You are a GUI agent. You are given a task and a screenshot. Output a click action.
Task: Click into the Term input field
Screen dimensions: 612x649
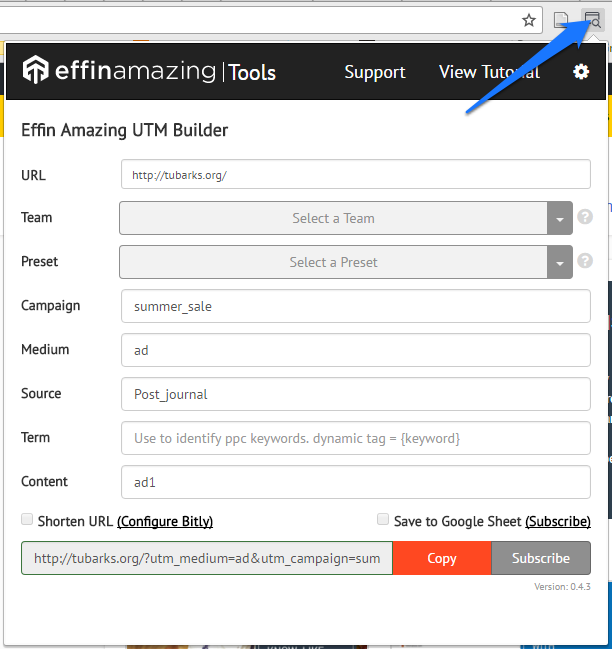click(x=355, y=438)
